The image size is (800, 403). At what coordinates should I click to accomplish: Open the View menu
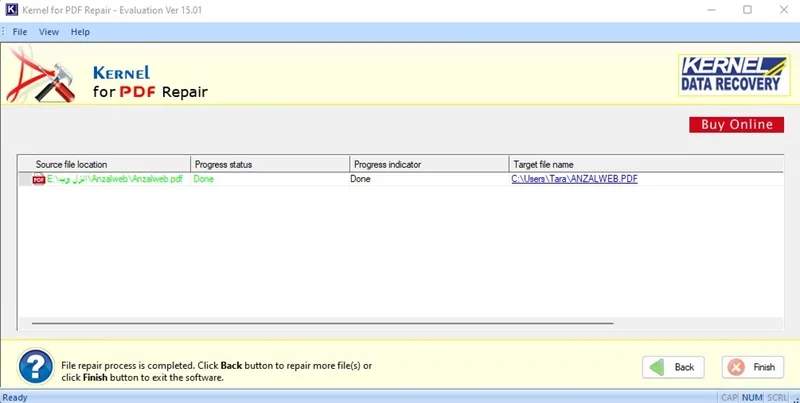[49, 32]
